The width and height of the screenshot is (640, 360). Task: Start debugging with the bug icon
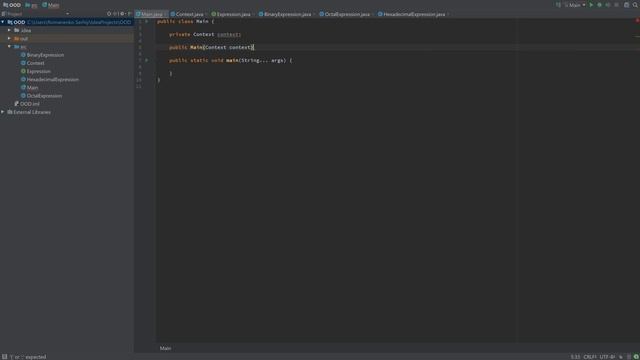pos(599,5)
